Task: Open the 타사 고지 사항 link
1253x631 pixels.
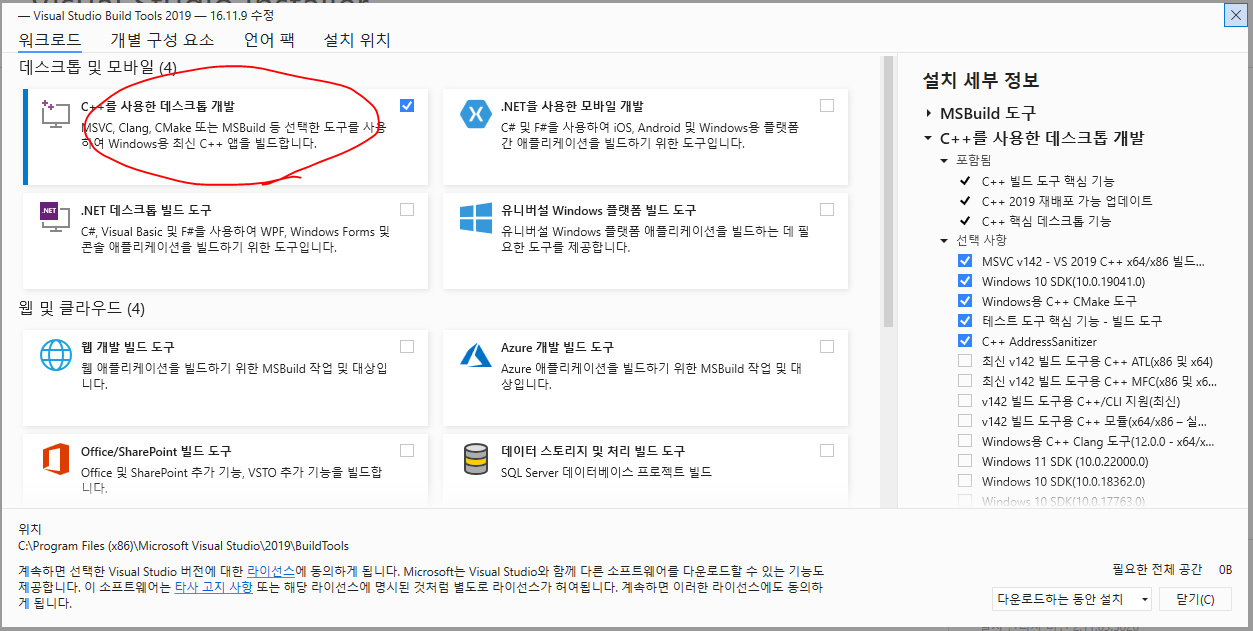Action: coord(214,588)
